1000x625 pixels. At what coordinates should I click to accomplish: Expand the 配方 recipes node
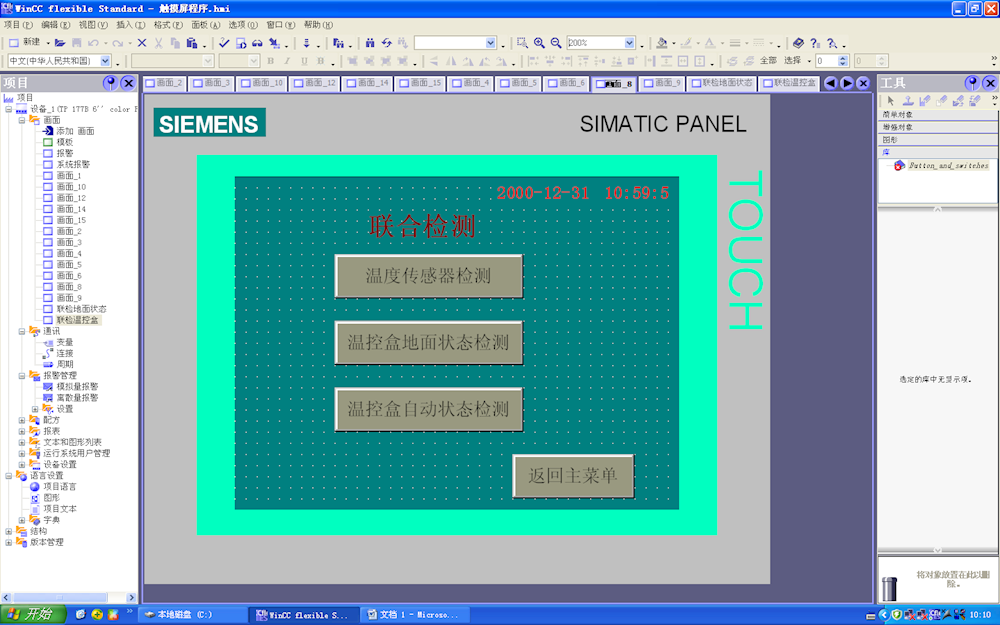pyautogui.click(x=22, y=420)
